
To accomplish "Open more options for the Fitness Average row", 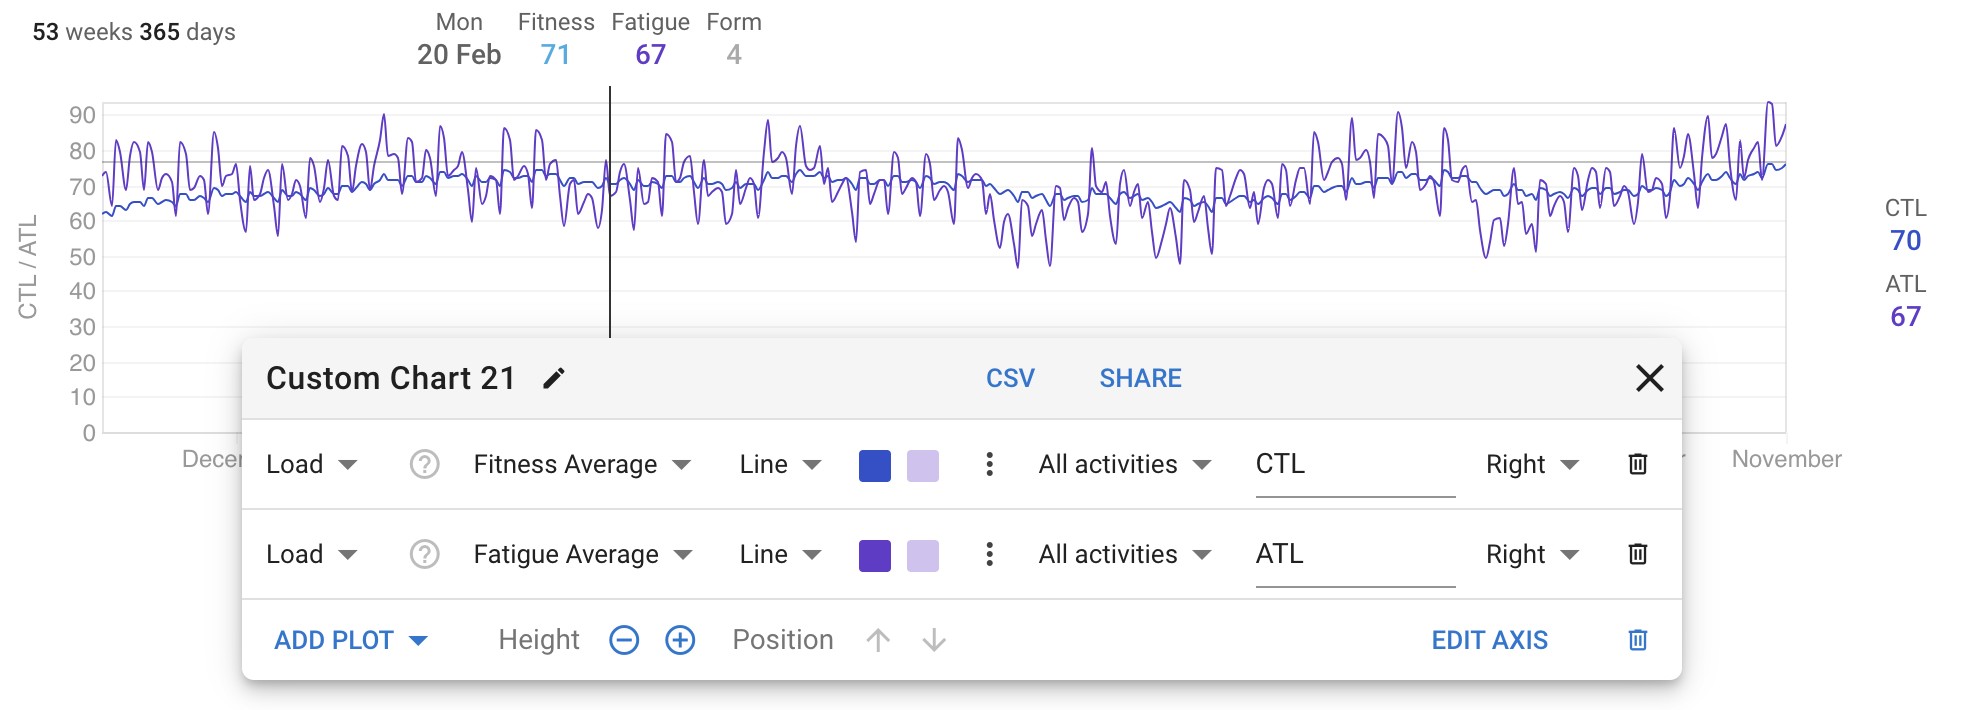I will 989,464.
